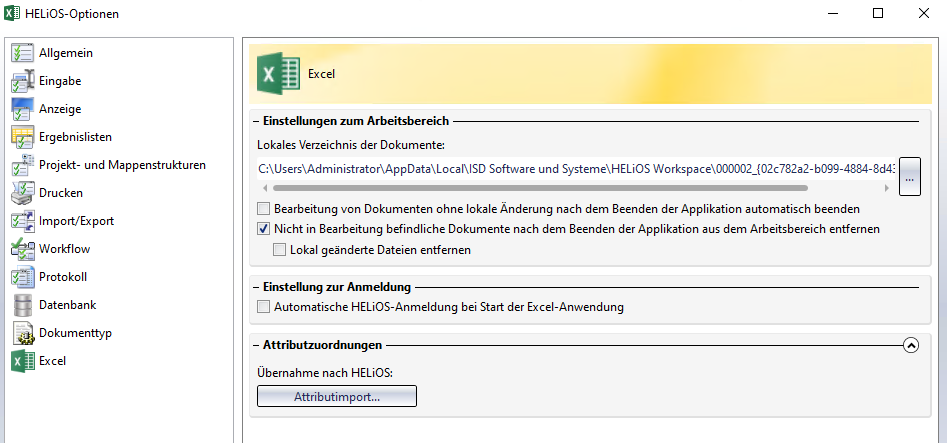Viewport: 947px width, 443px height.
Task: Click the Allgemein icon in sidebar
Action: [x=22, y=53]
